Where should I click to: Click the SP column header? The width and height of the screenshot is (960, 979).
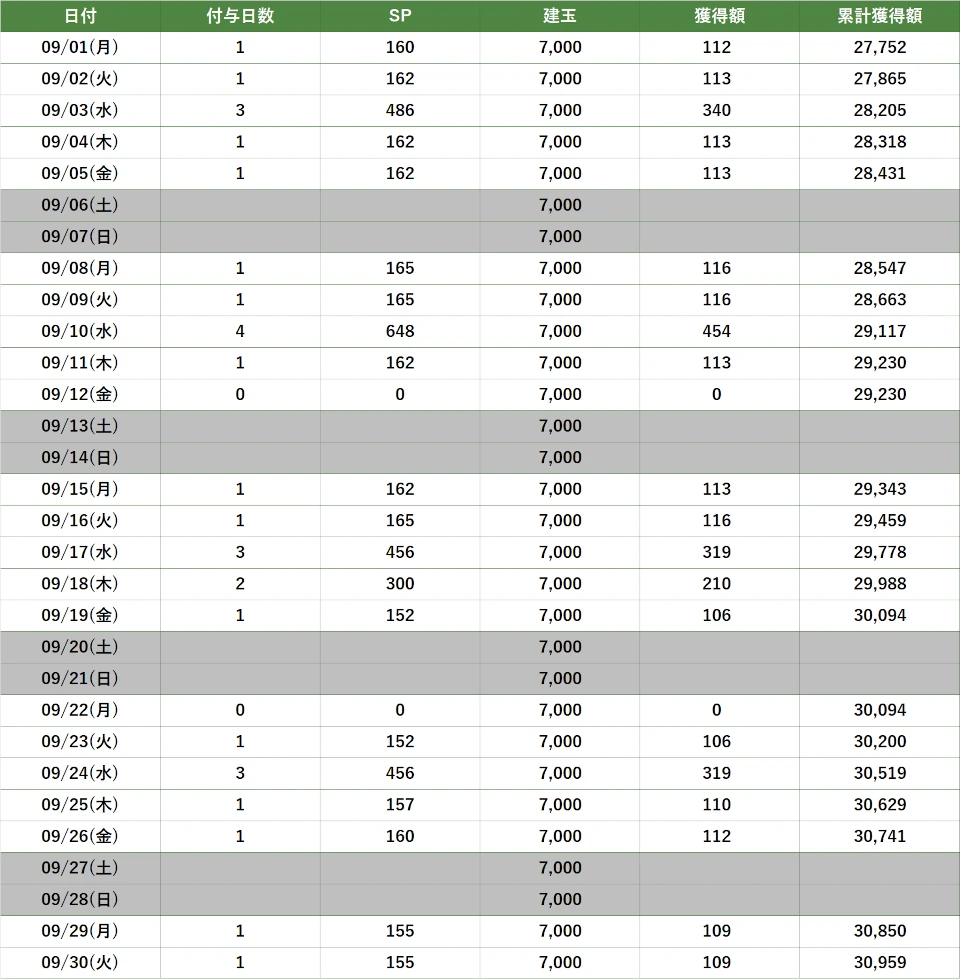click(x=400, y=16)
